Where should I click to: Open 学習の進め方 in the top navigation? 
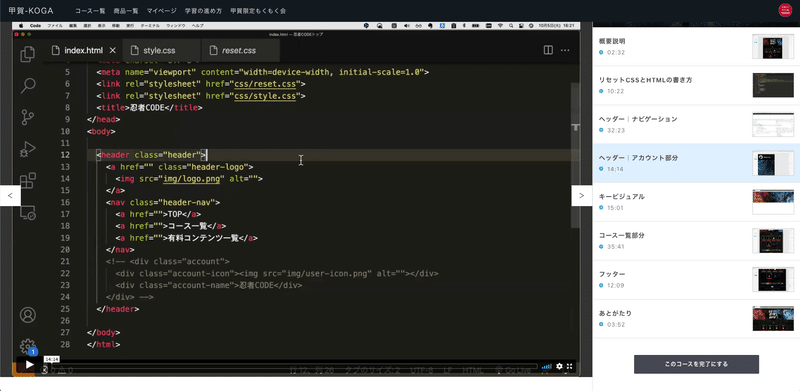coord(204,11)
